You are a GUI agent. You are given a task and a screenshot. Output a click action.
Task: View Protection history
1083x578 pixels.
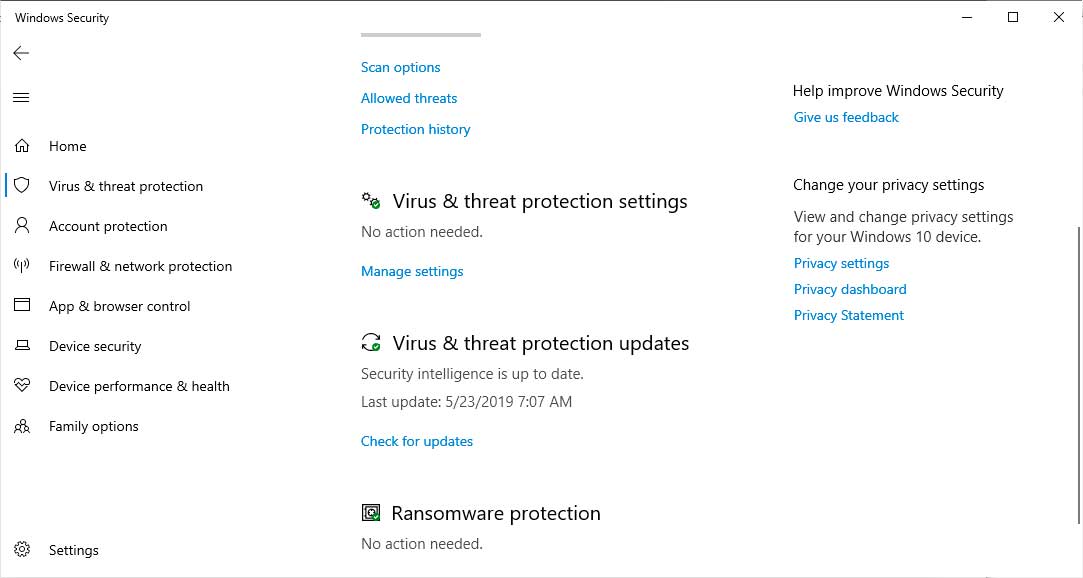click(x=415, y=129)
